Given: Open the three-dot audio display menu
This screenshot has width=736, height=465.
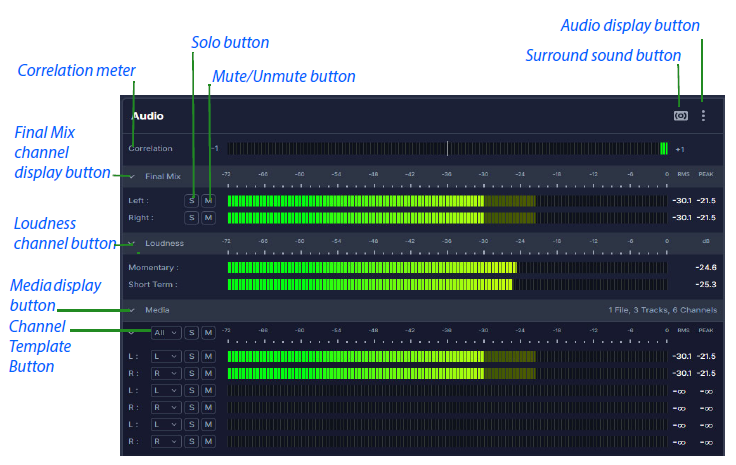Looking at the screenshot, I should click(x=703, y=115).
